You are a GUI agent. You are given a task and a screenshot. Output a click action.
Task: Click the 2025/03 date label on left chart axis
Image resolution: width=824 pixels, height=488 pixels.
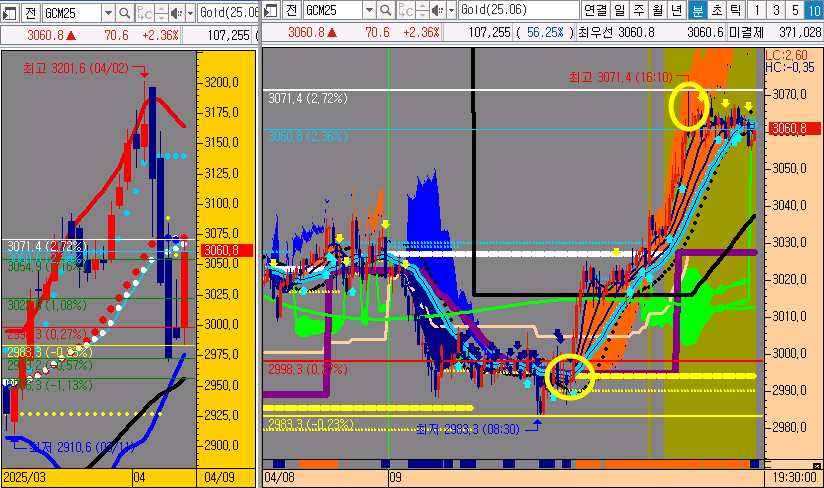point(25,477)
